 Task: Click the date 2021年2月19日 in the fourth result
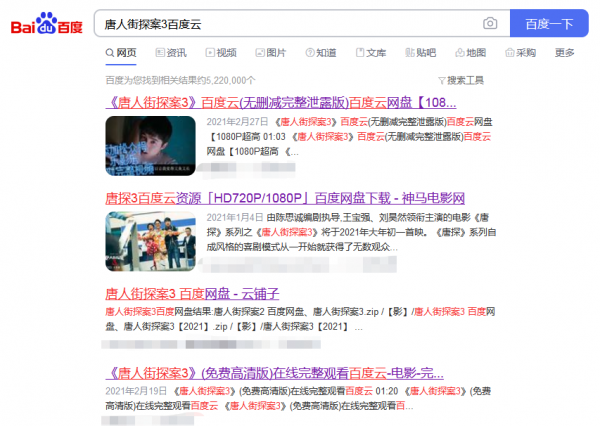pyautogui.click(x=136, y=391)
